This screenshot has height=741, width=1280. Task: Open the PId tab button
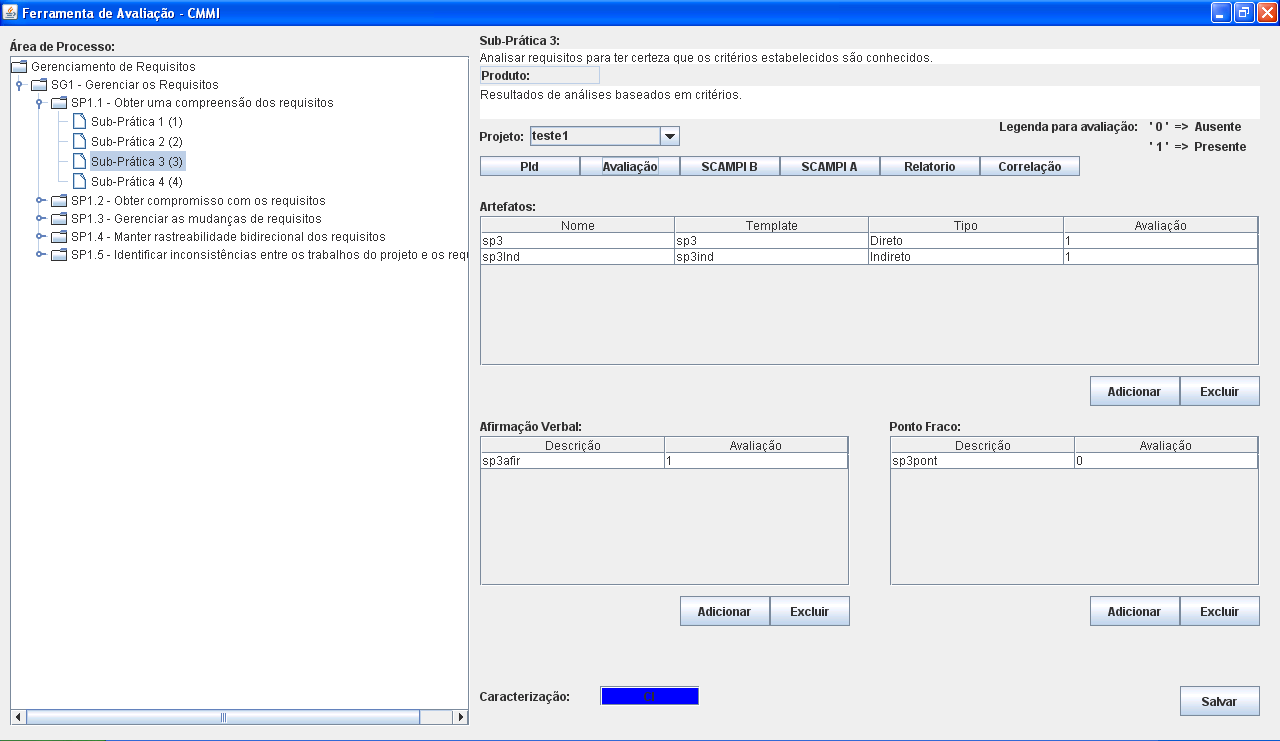[x=530, y=167]
